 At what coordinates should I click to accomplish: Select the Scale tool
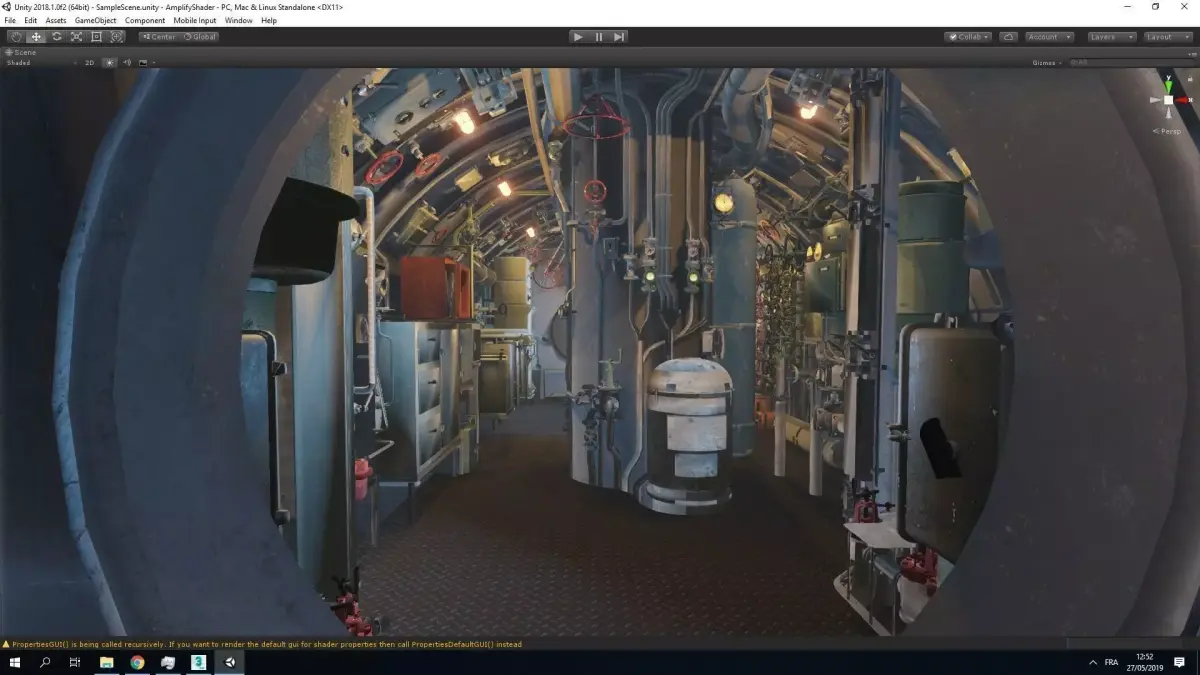pos(76,37)
